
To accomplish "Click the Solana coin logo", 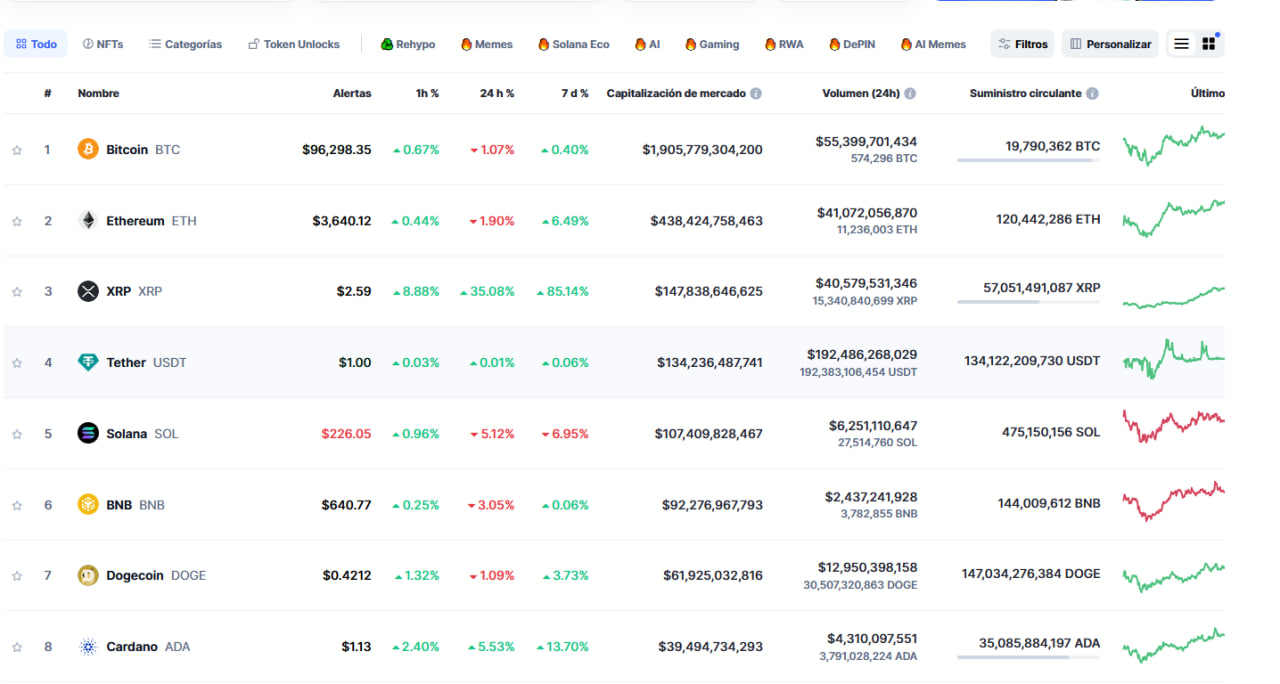I will tap(88, 433).
